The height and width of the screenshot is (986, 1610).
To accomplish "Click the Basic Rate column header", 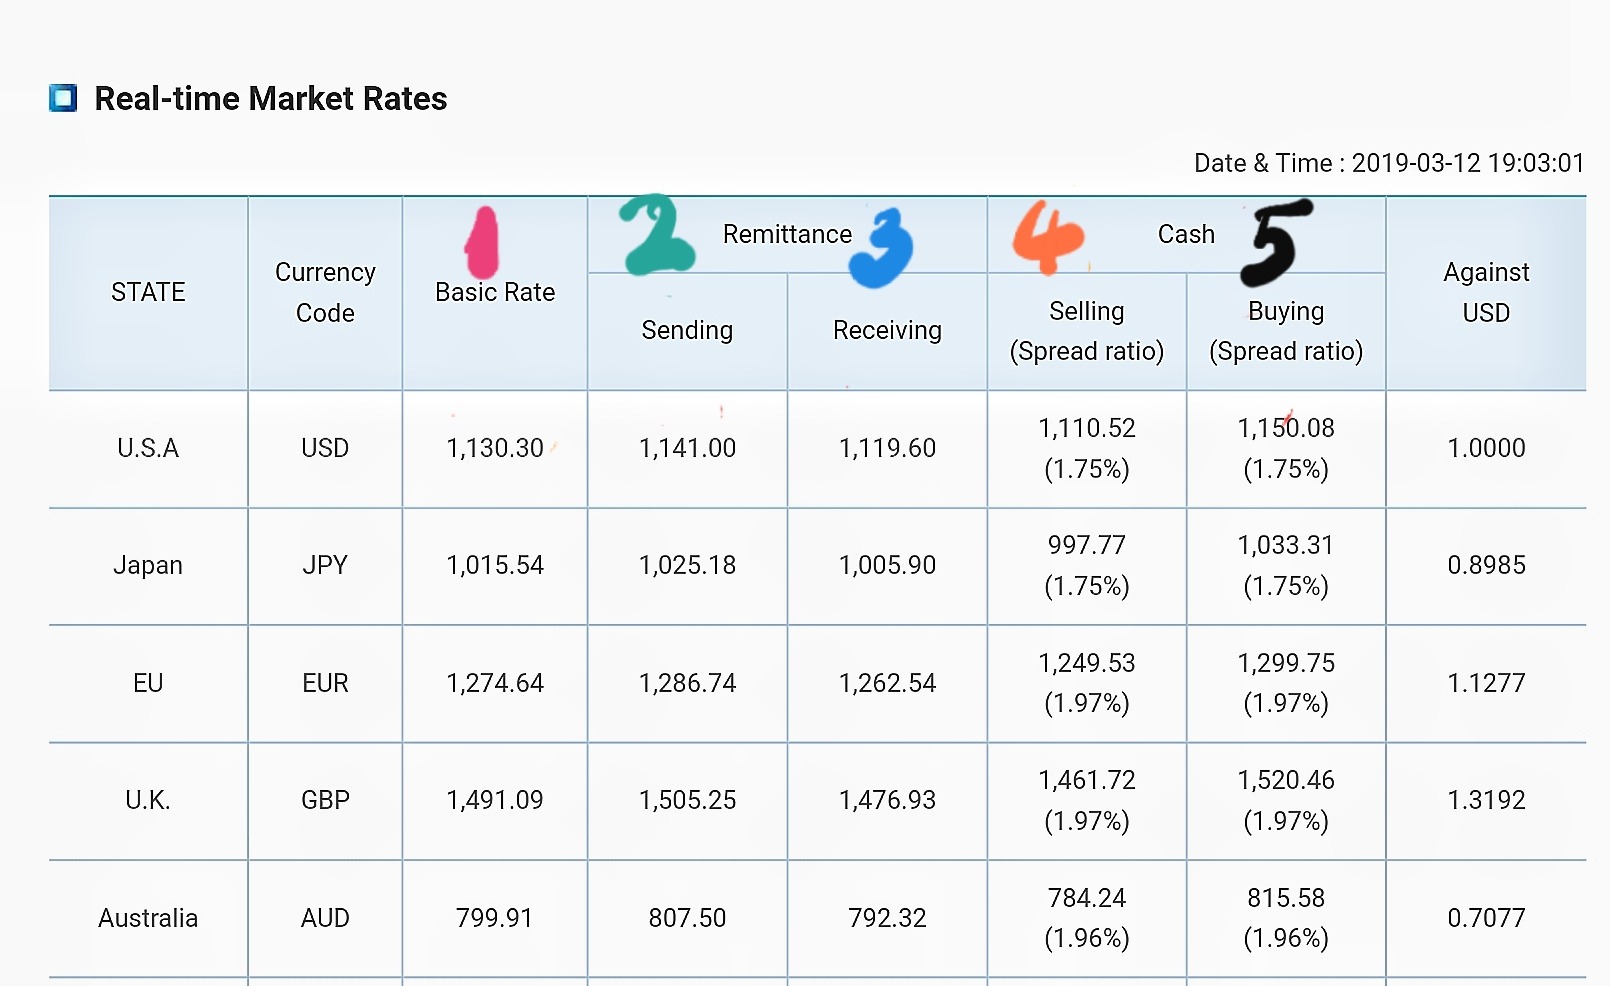I will (x=495, y=292).
